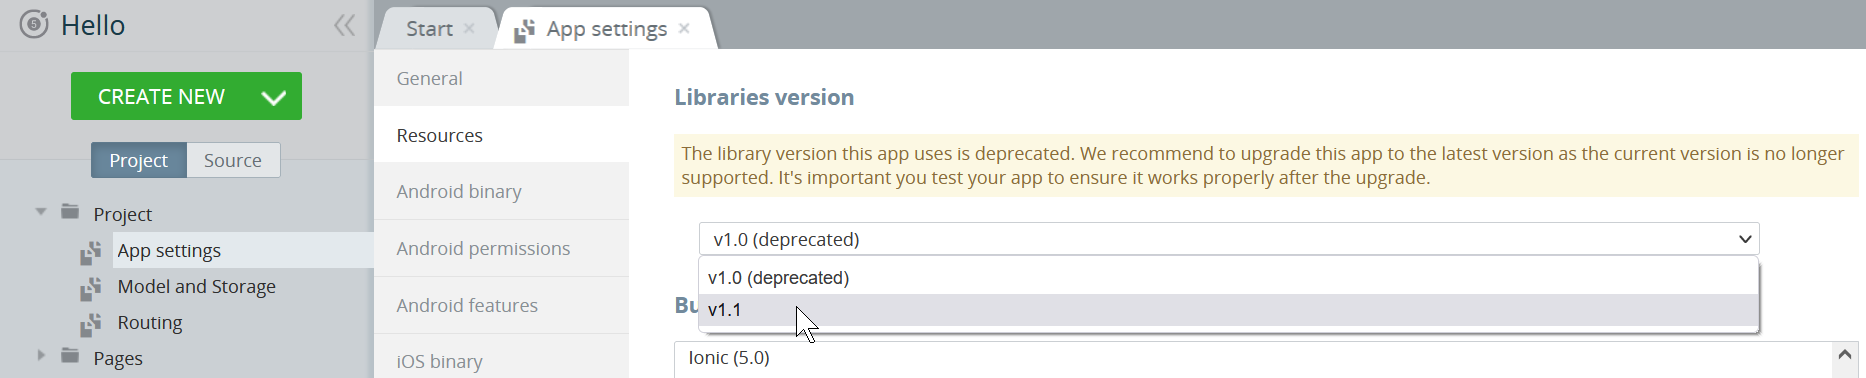Open the CREATE NEW dropdown arrow
Viewport: 1866px width, 378px height.
[273, 97]
